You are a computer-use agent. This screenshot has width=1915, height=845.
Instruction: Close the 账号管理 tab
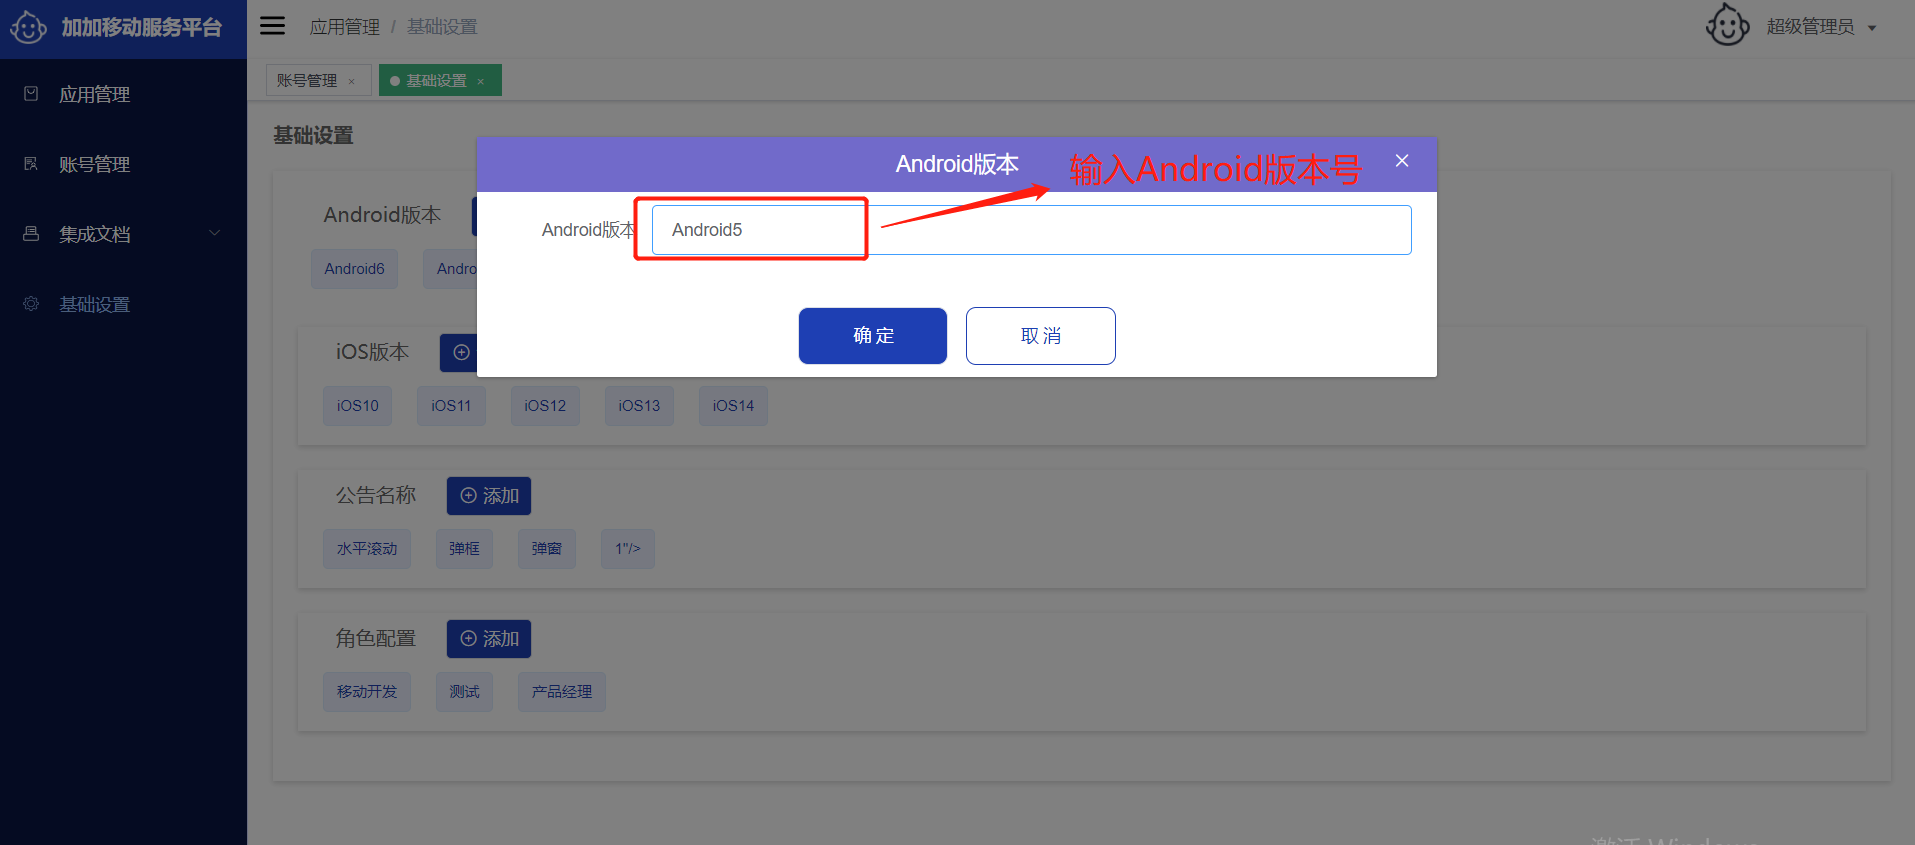[x=352, y=82]
